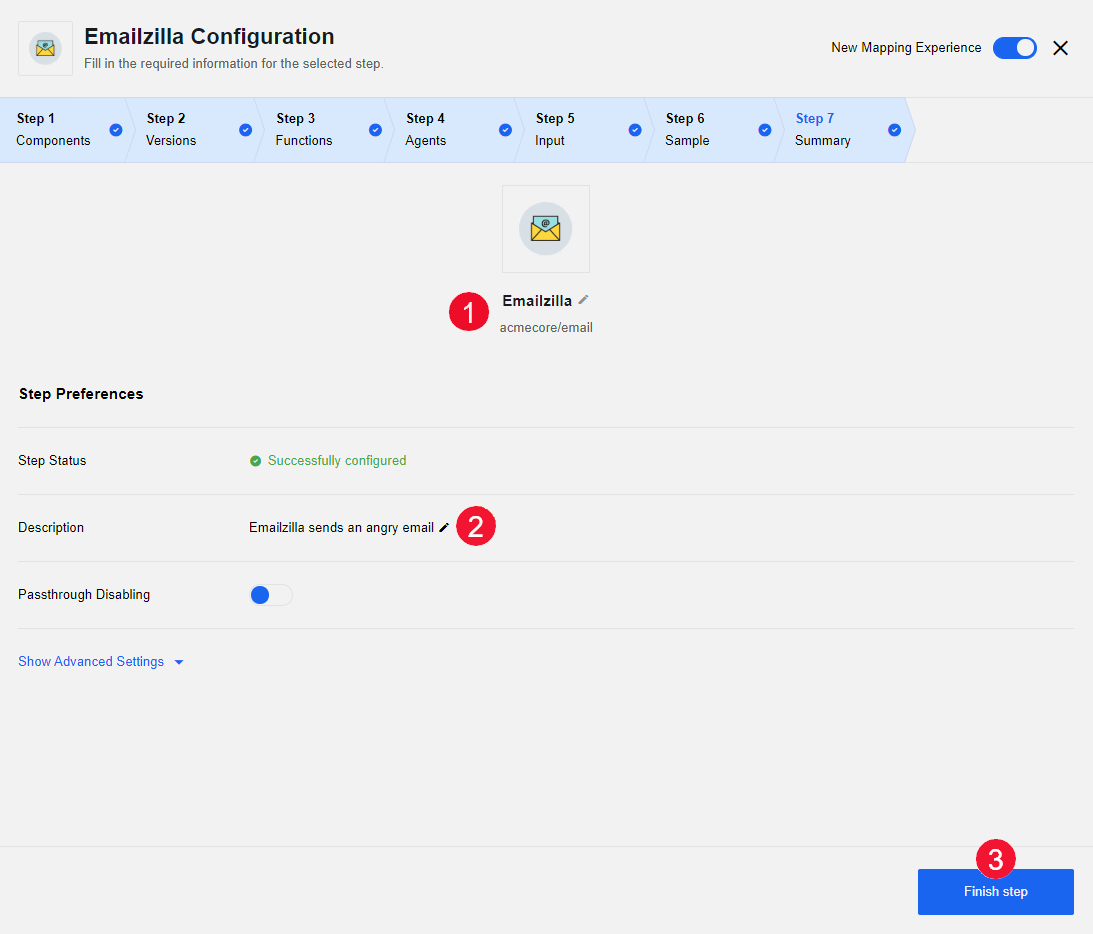Viewport: 1093px width, 934px height.
Task: Click the 'Successfully configured' status text
Action: coord(337,461)
